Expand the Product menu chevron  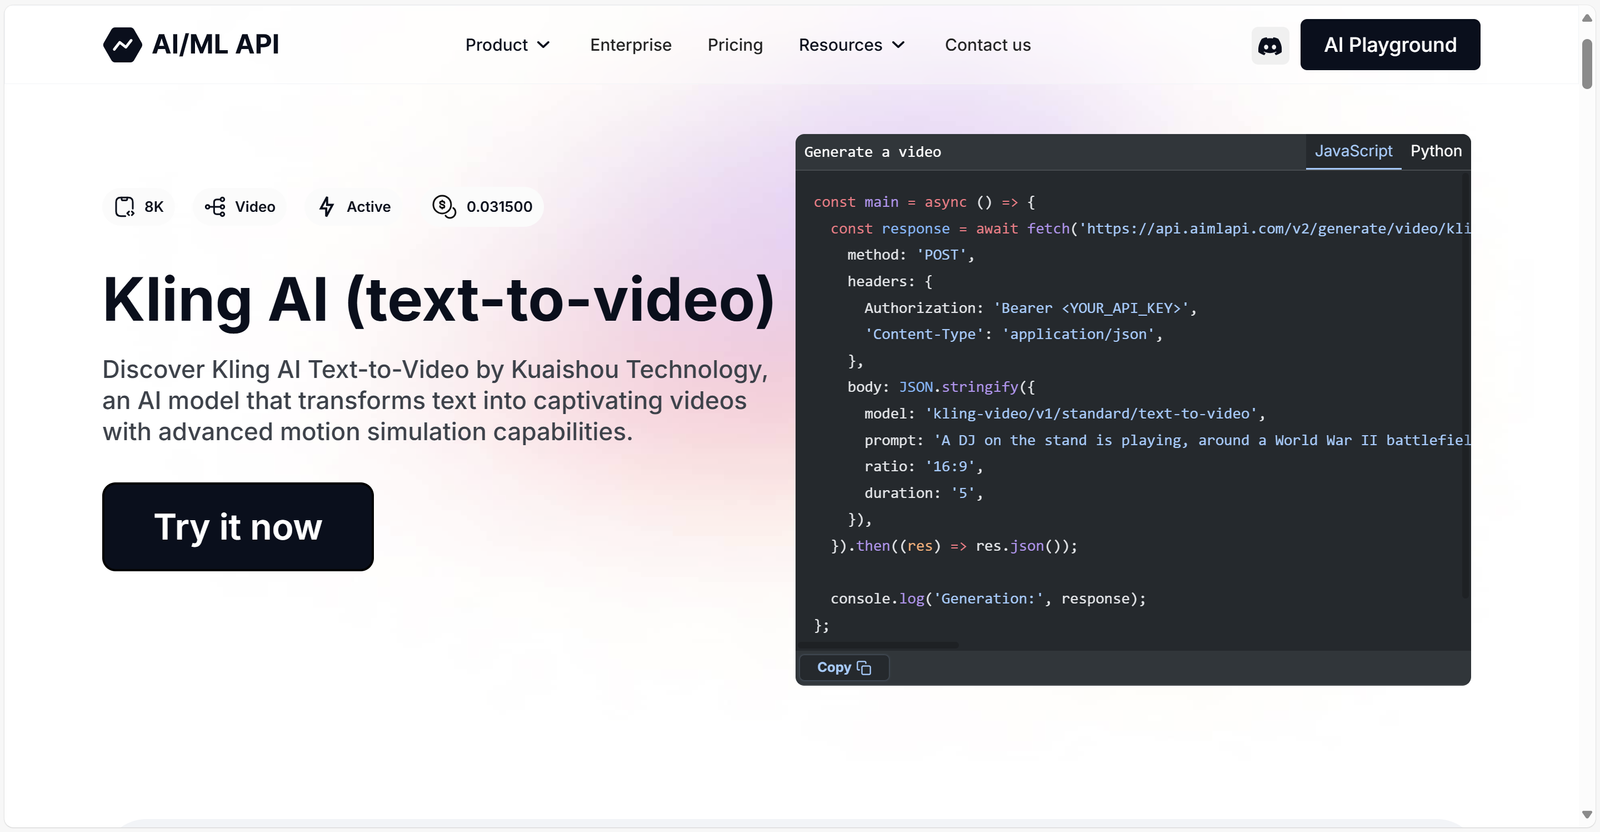543,45
